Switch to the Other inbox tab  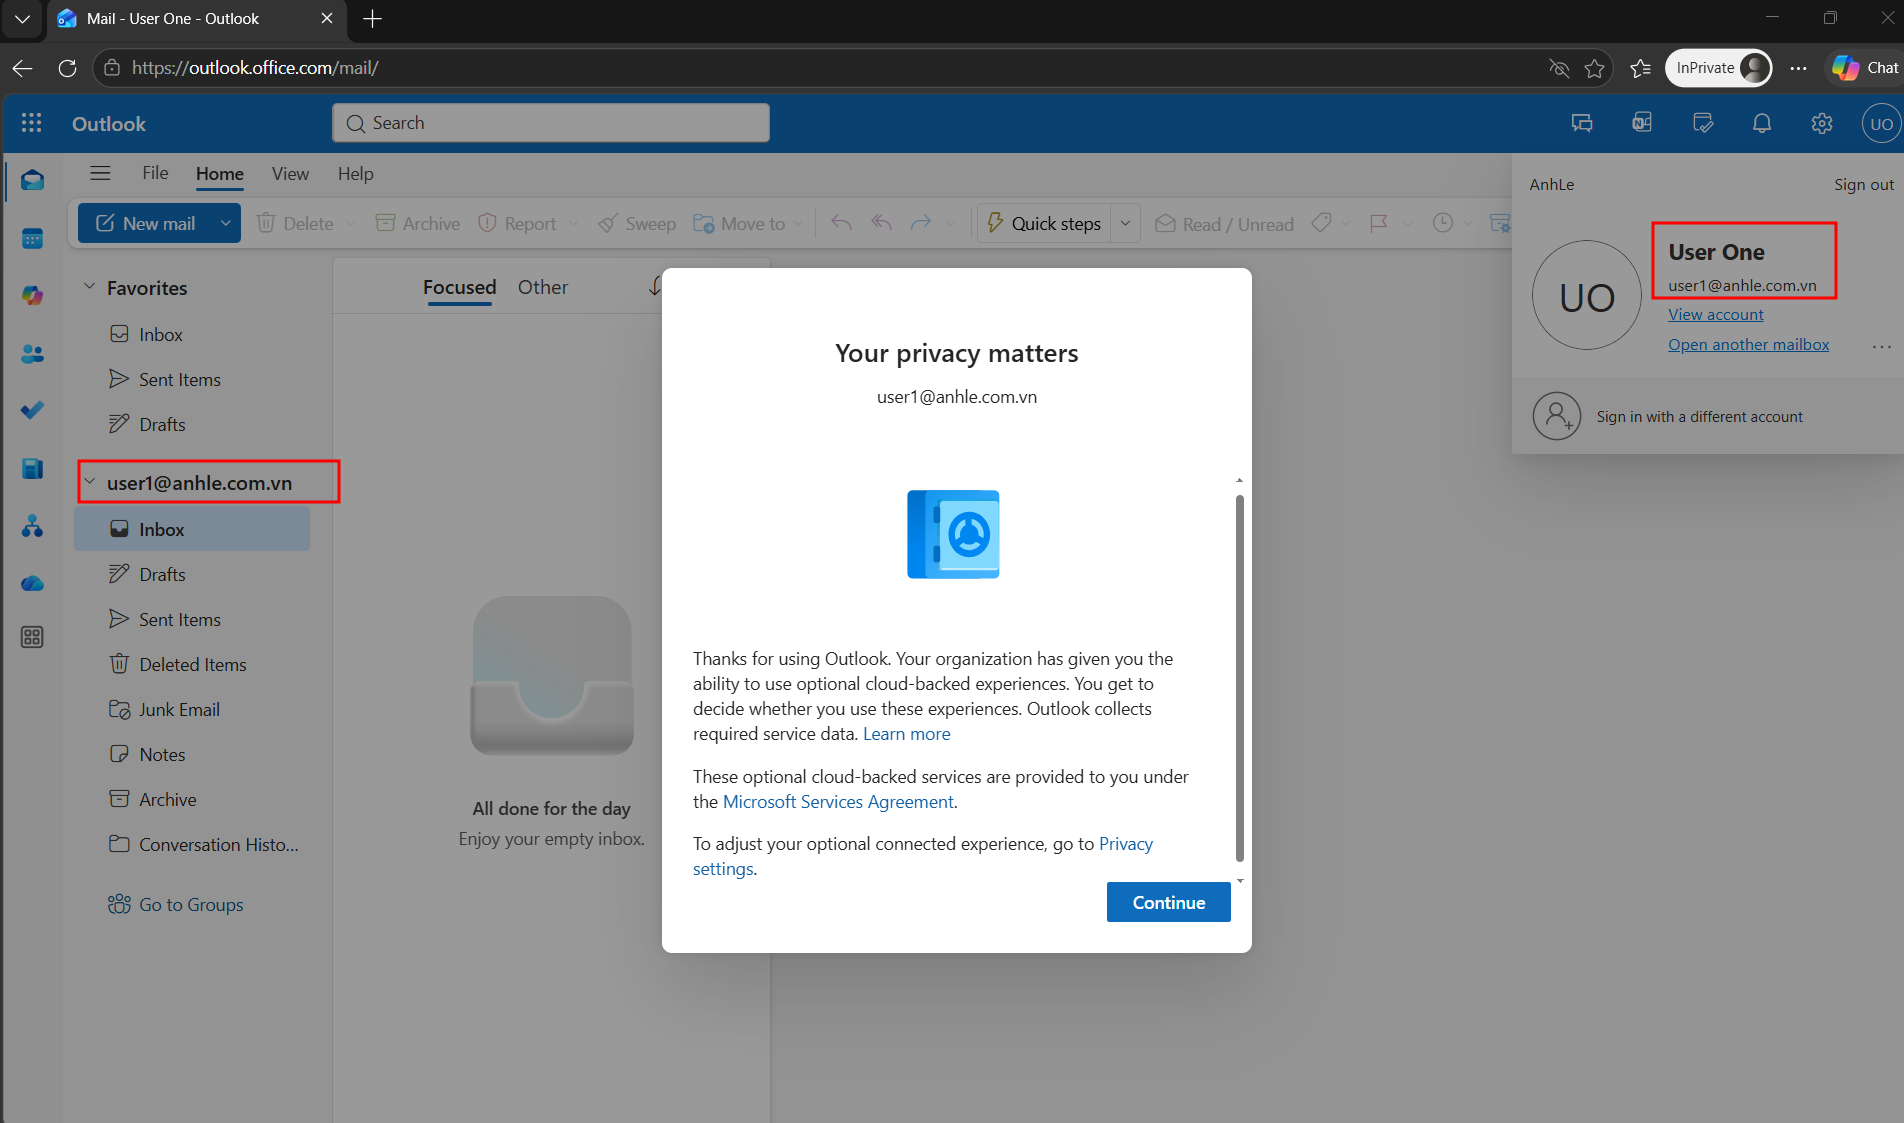click(x=543, y=287)
